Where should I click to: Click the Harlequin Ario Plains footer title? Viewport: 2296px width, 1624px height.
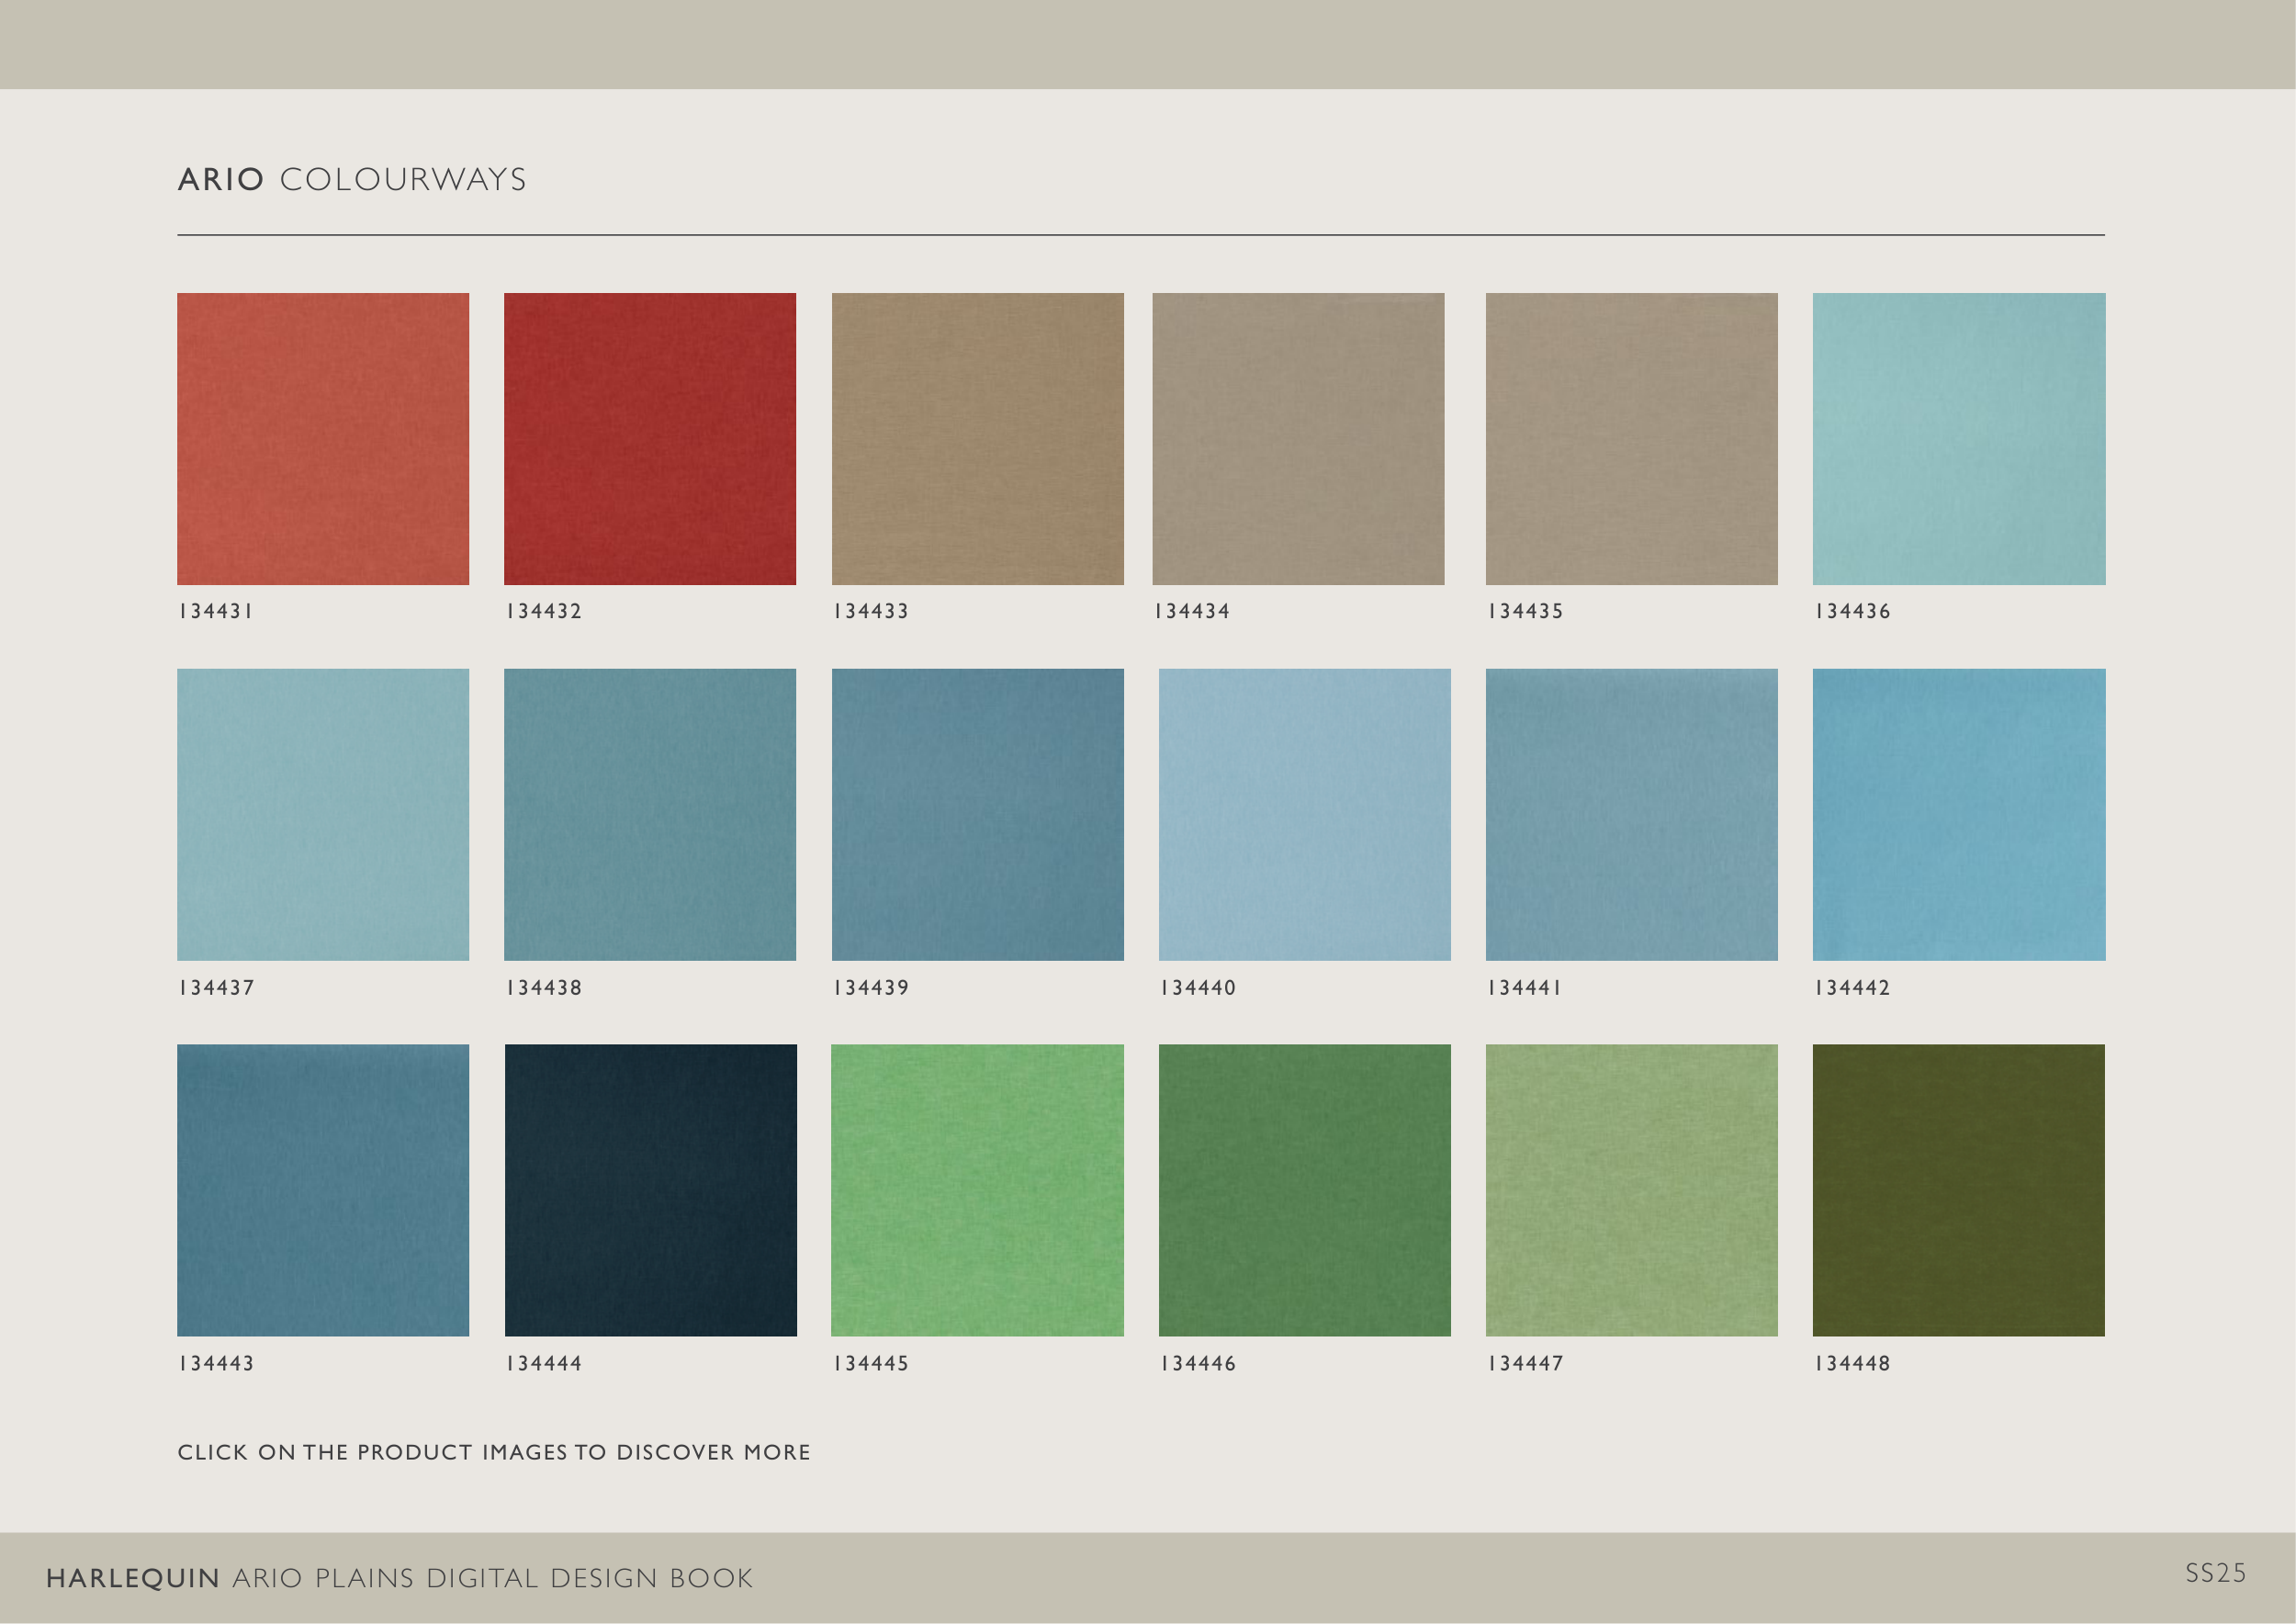(x=399, y=1578)
